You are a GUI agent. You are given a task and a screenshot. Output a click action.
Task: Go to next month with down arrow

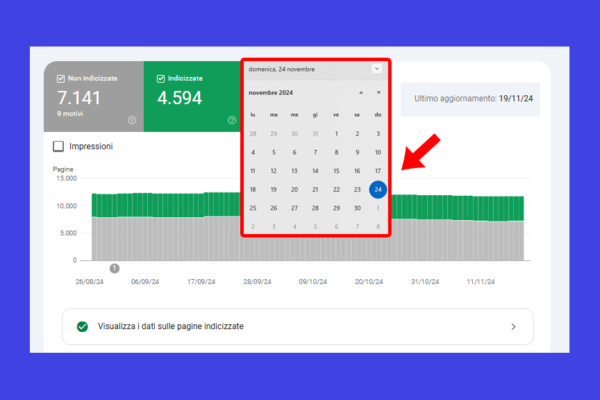pos(378,93)
